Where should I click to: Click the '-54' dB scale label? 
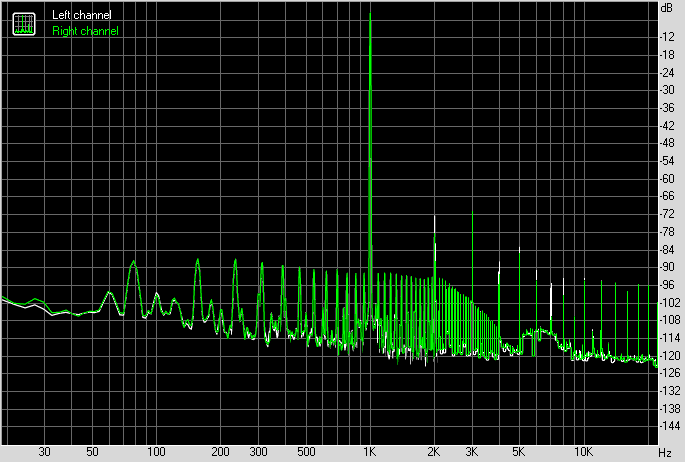pos(667,161)
